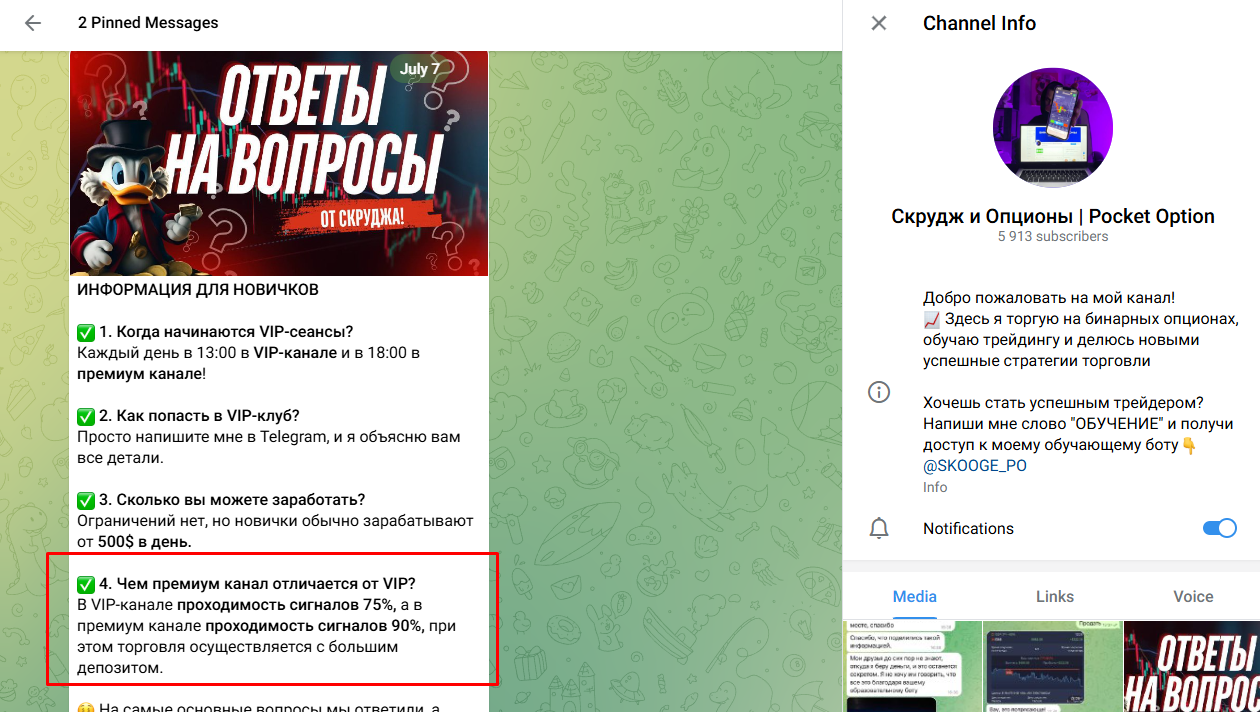Viewport: 1260px width, 712px height.
Task: Click the '2. Как попасть в VIP-клуб?' question
Action: [199, 416]
